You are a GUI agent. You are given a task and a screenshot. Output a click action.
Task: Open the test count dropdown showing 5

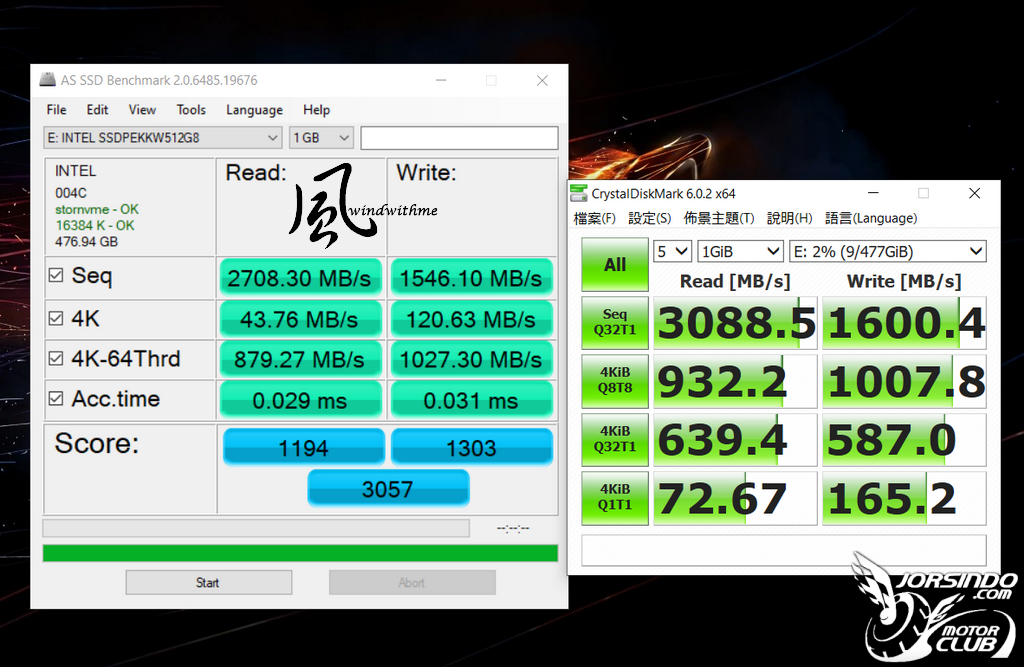pos(672,252)
